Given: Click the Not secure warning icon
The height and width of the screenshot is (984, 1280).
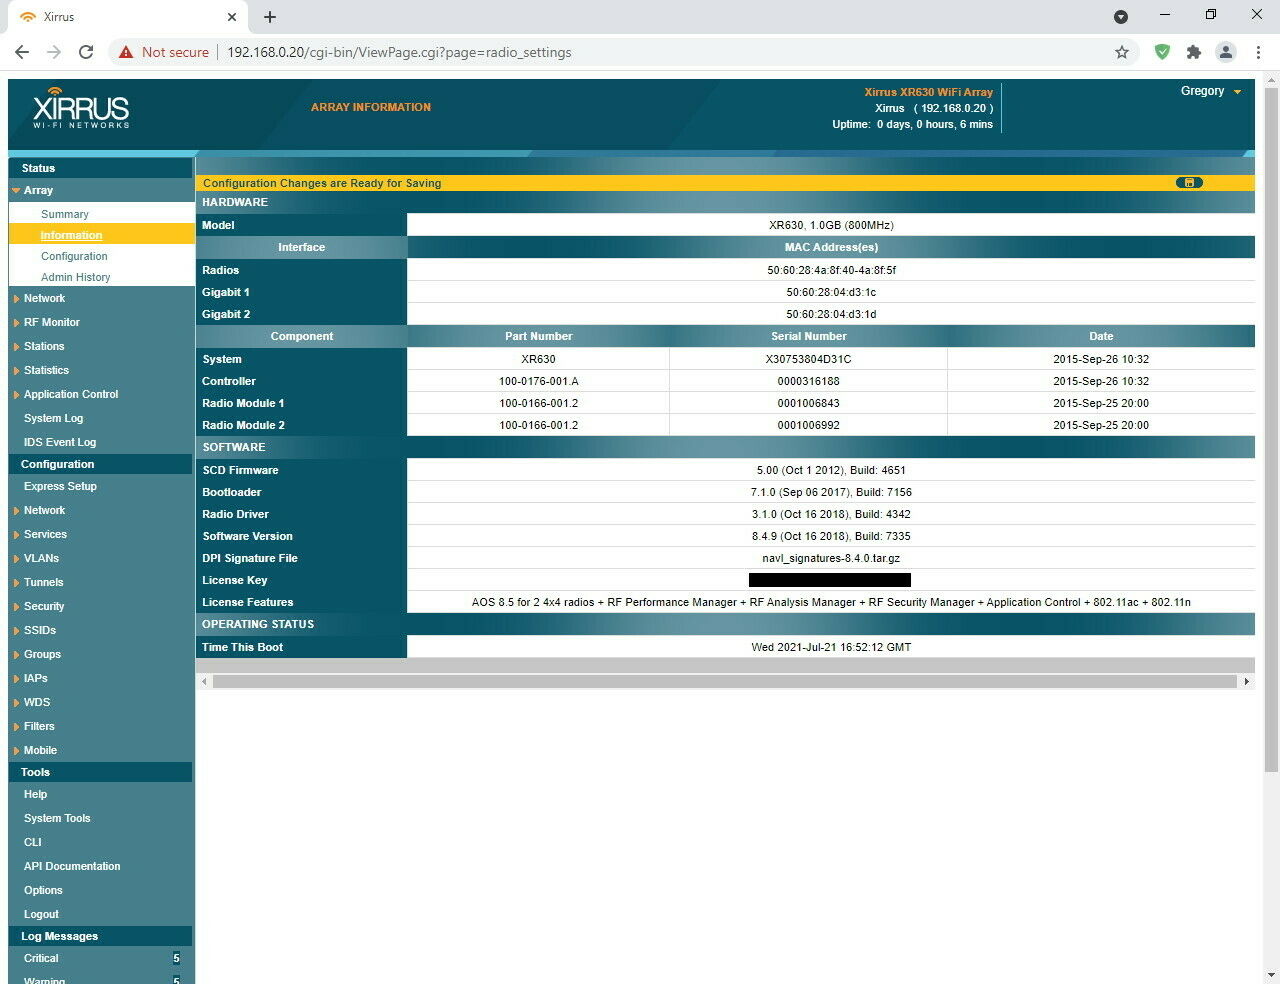Looking at the screenshot, I should [126, 52].
